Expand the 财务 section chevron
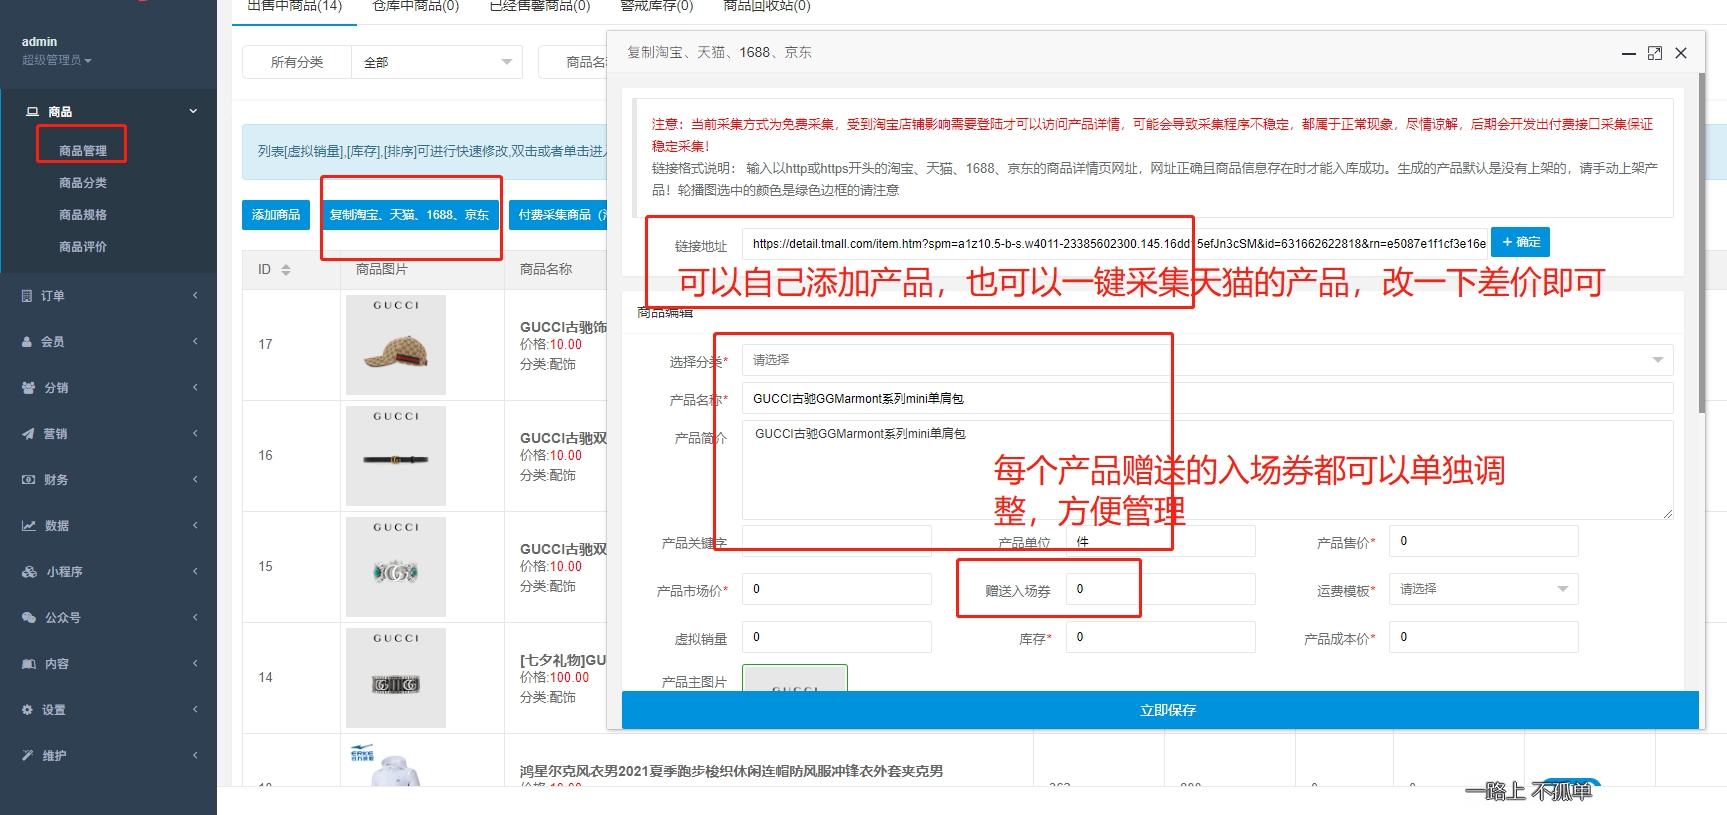 [x=195, y=479]
